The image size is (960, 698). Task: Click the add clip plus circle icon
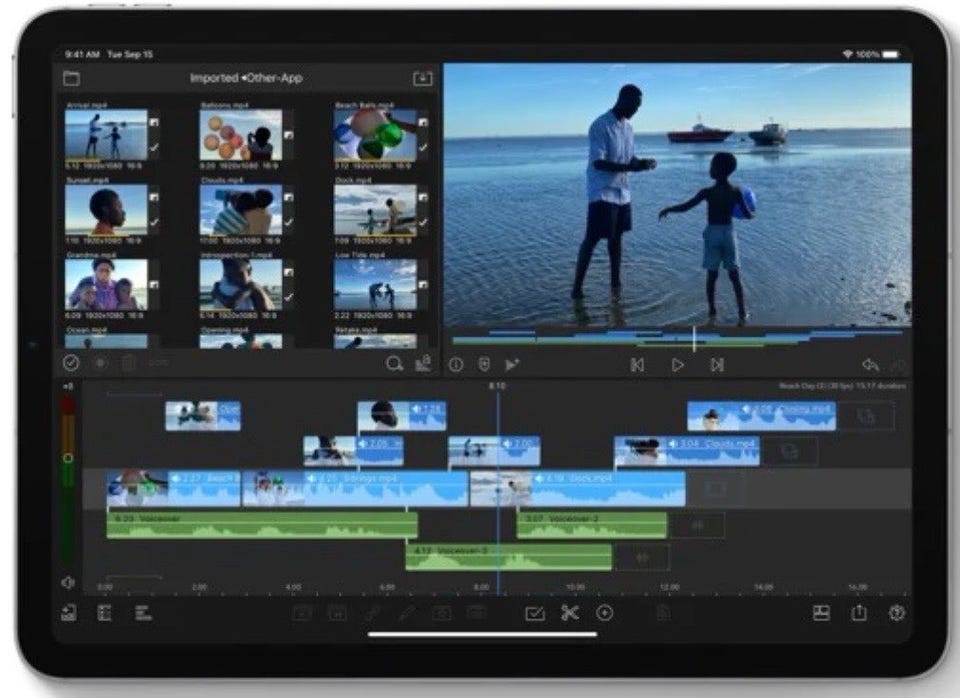pos(605,613)
